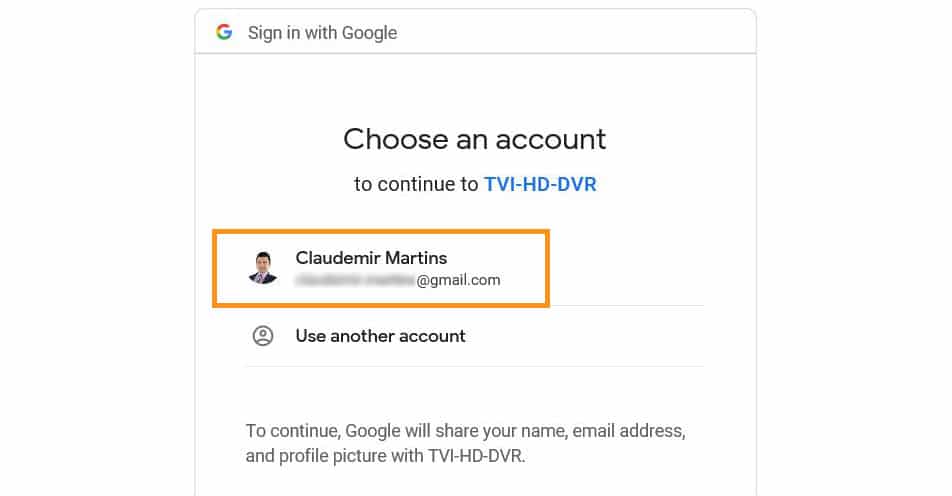Image resolution: width=952 pixels, height=496 pixels.
Task: Click TVI-HD-DVR in the sharing notice
Action: pyautogui.click(x=472, y=457)
